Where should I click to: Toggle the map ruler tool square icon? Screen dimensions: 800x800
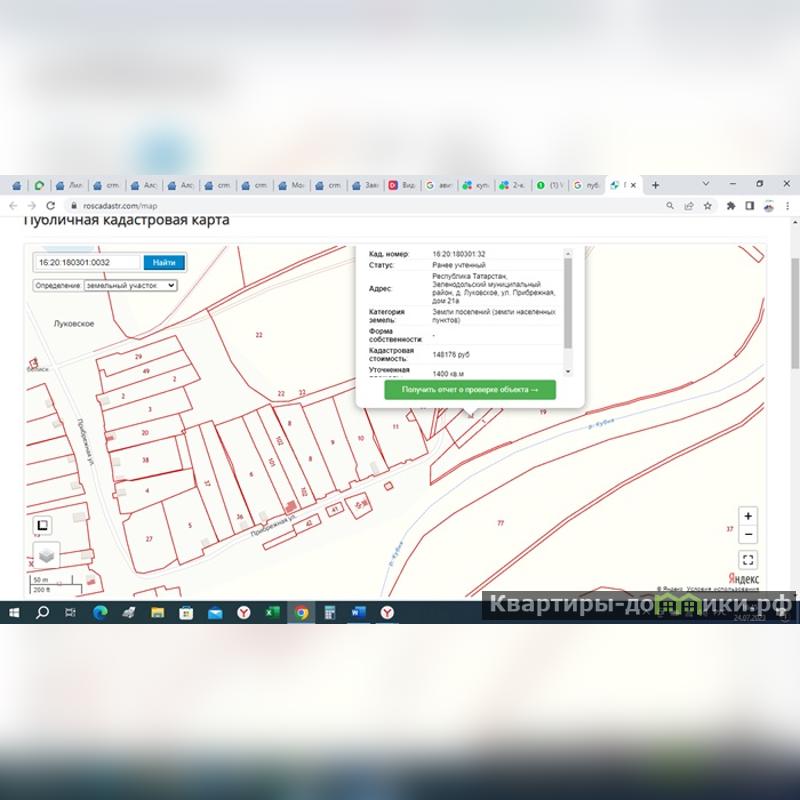click(x=42, y=524)
